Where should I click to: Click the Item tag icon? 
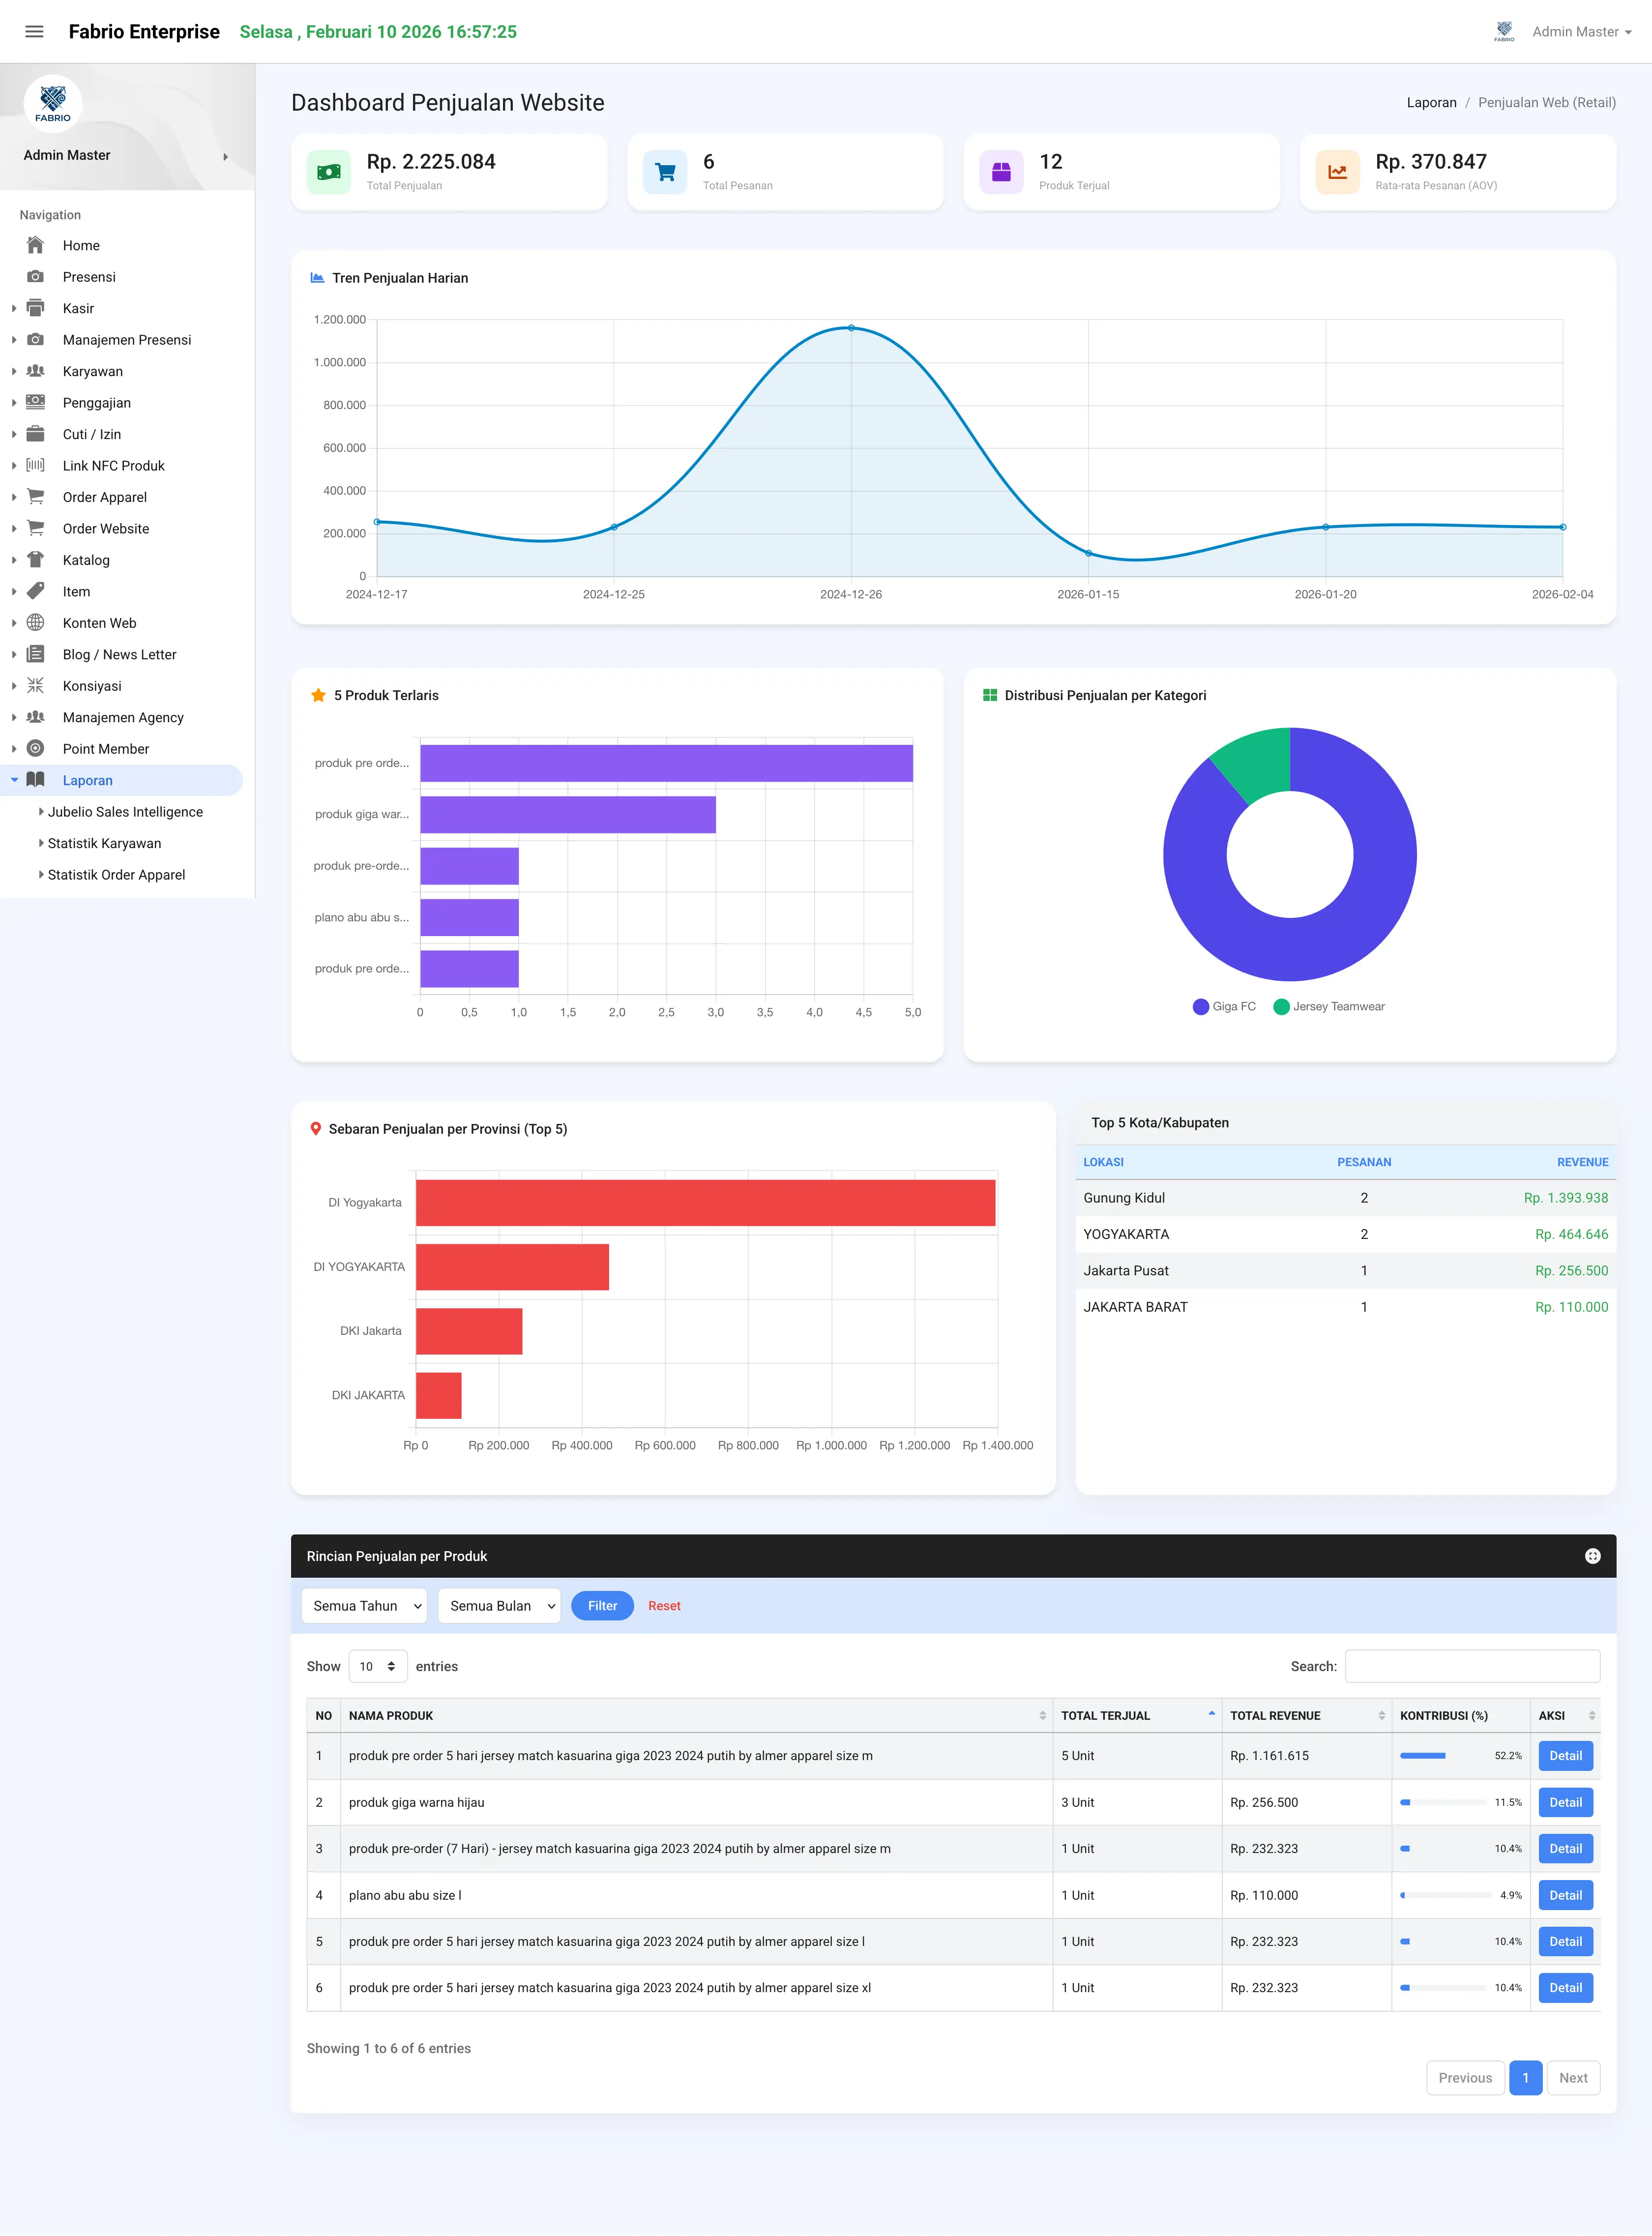tap(35, 591)
